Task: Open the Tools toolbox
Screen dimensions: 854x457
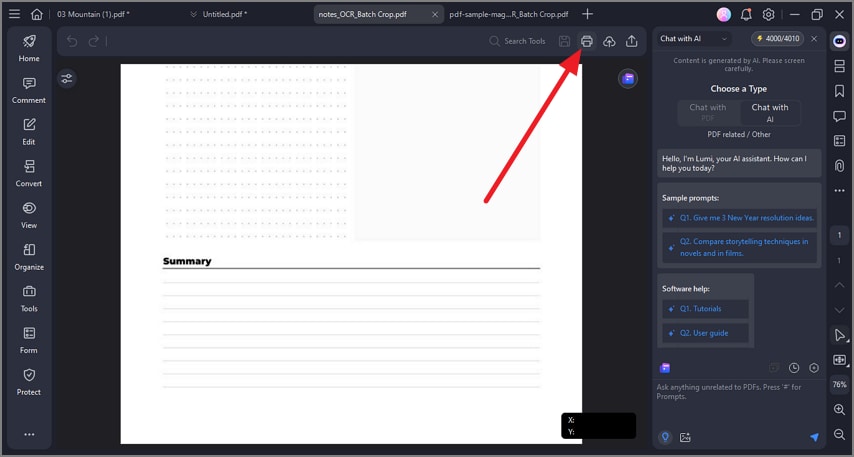Action: [29, 298]
